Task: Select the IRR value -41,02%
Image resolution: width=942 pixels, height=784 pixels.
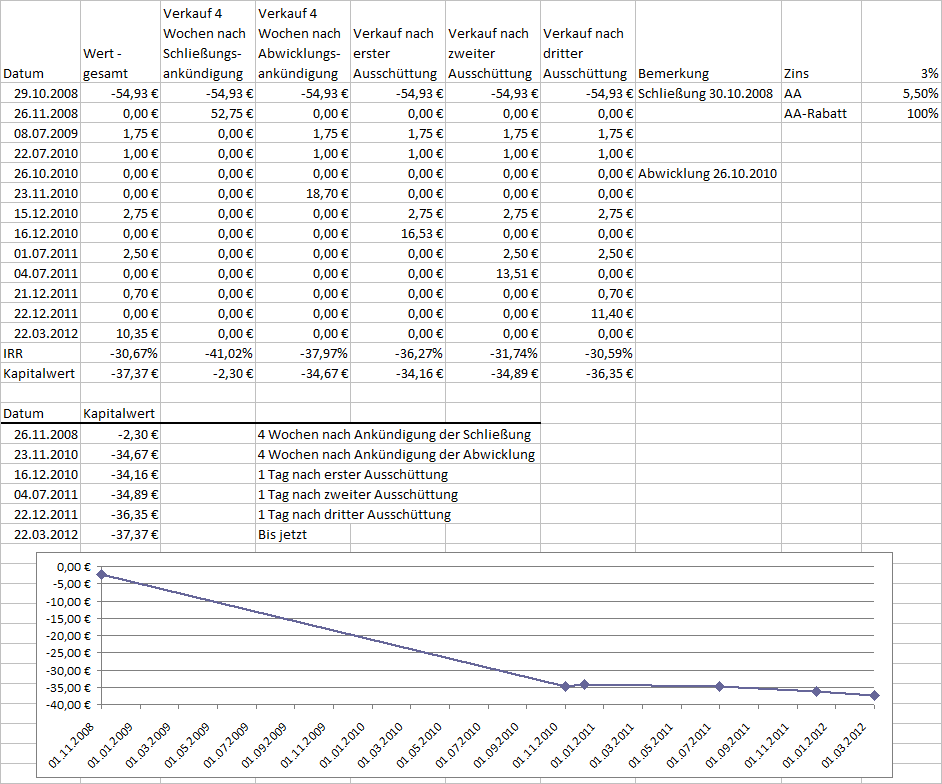Action: [208, 353]
